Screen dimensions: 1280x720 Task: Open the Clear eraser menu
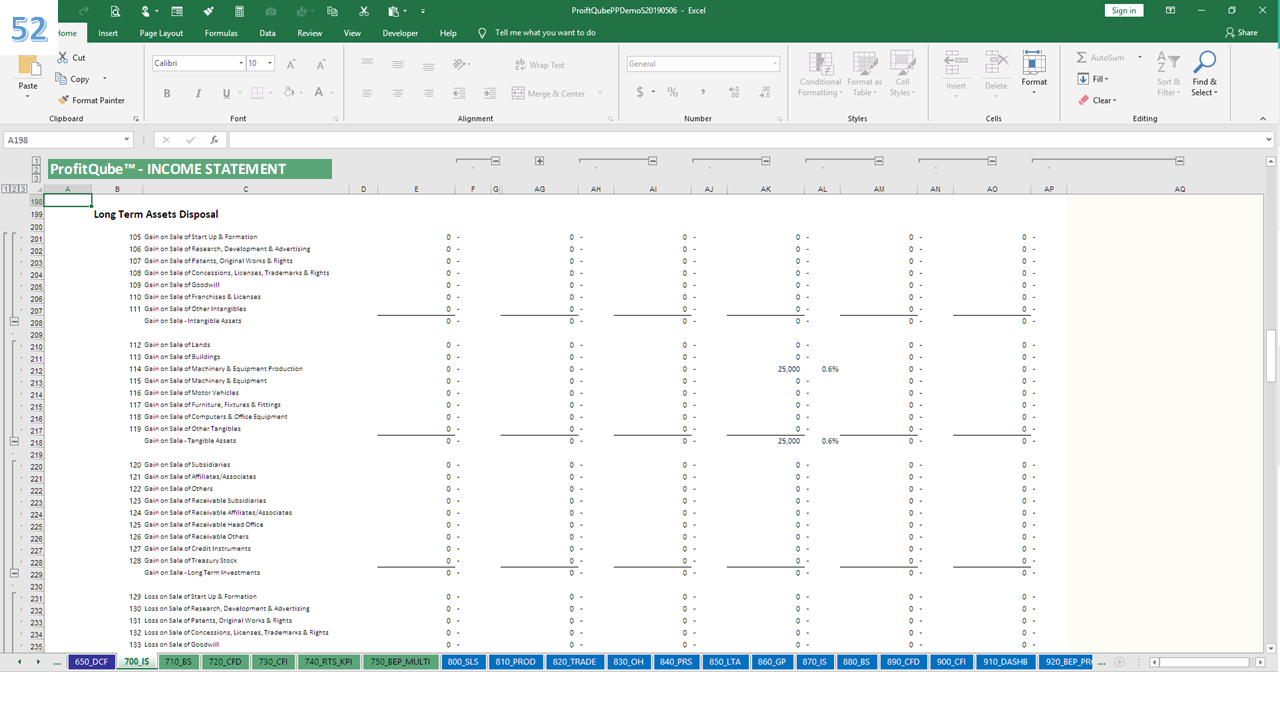[x=1097, y=100]
